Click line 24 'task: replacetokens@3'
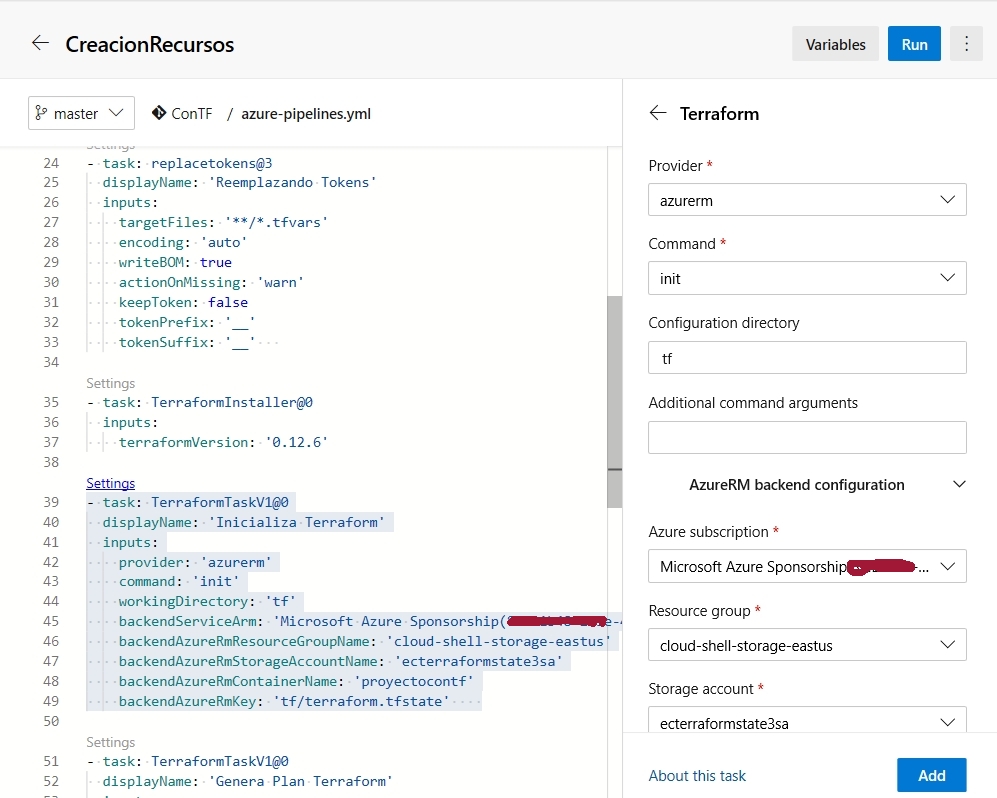This screenshot has height=798, width=997. point(180,163)
